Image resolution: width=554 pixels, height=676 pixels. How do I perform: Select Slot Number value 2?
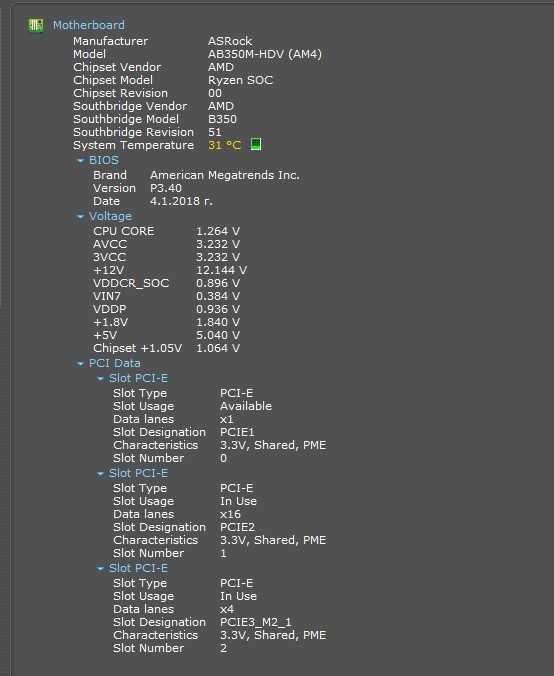click(x=223, y=648)
